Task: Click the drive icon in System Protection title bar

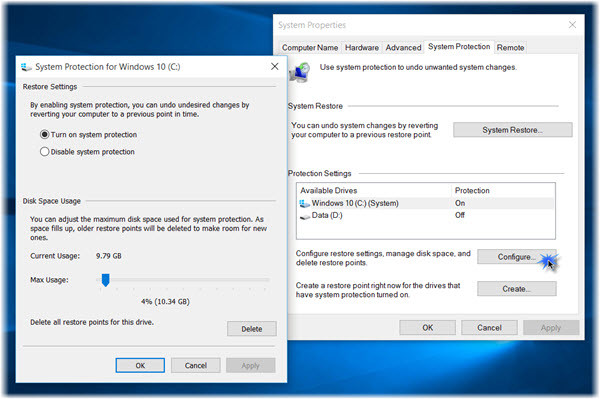Action: pos(26,67)
